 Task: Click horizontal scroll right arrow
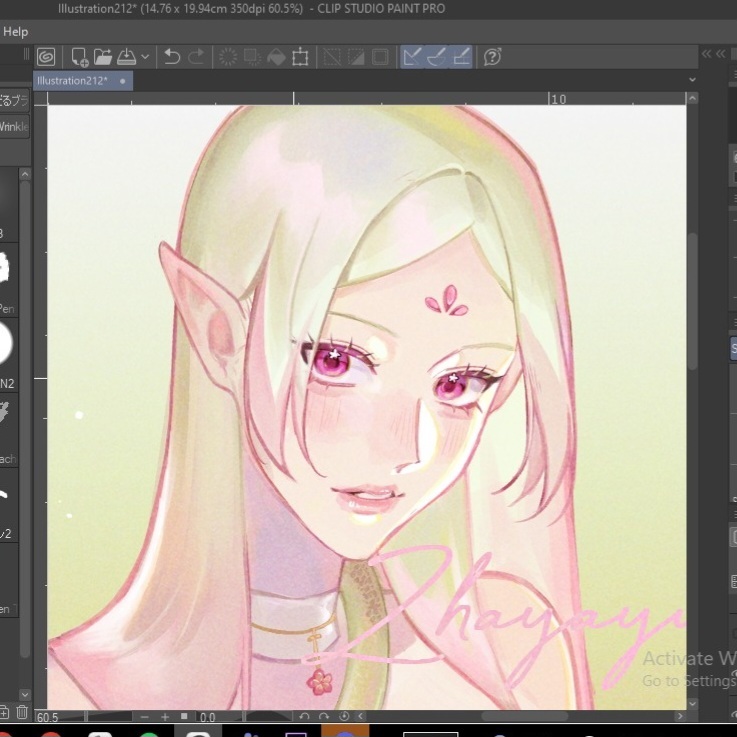680,716
